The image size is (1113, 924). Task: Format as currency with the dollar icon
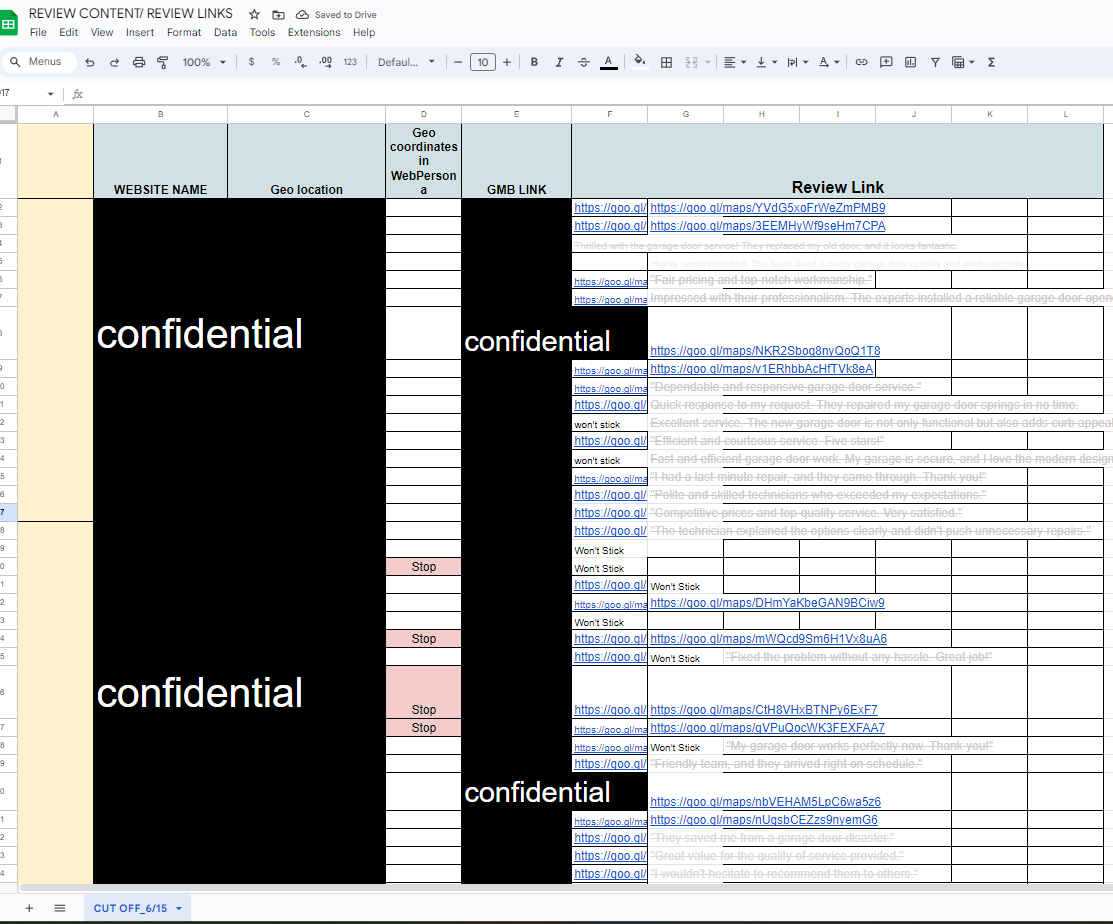click(251, 62)
